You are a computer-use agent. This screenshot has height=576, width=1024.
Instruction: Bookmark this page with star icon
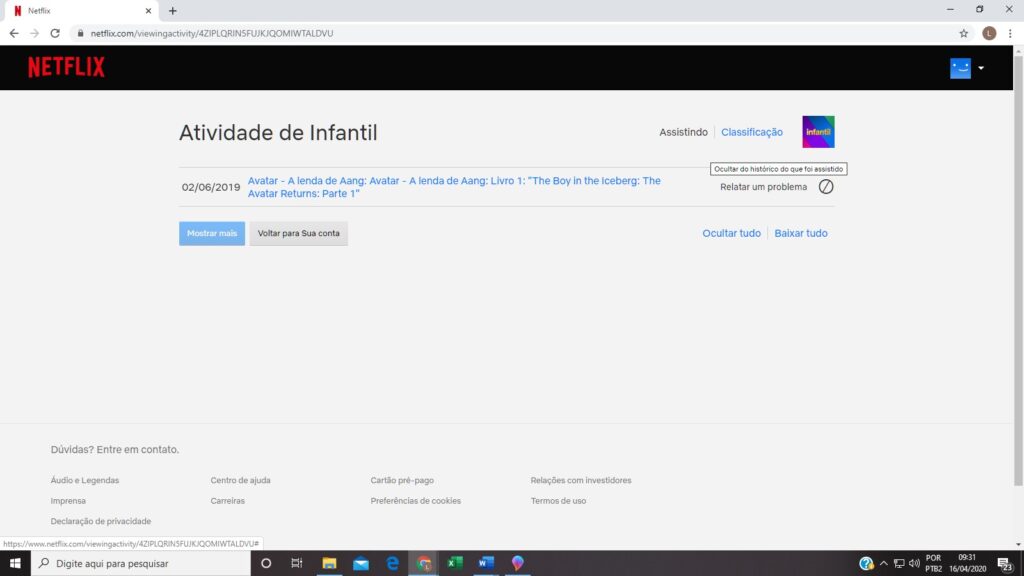tap(963, 33)
